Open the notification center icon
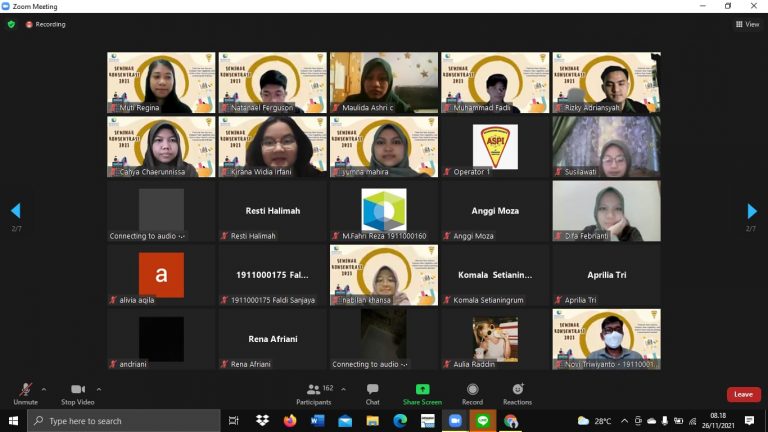768x432 pixels. (749, 421)
